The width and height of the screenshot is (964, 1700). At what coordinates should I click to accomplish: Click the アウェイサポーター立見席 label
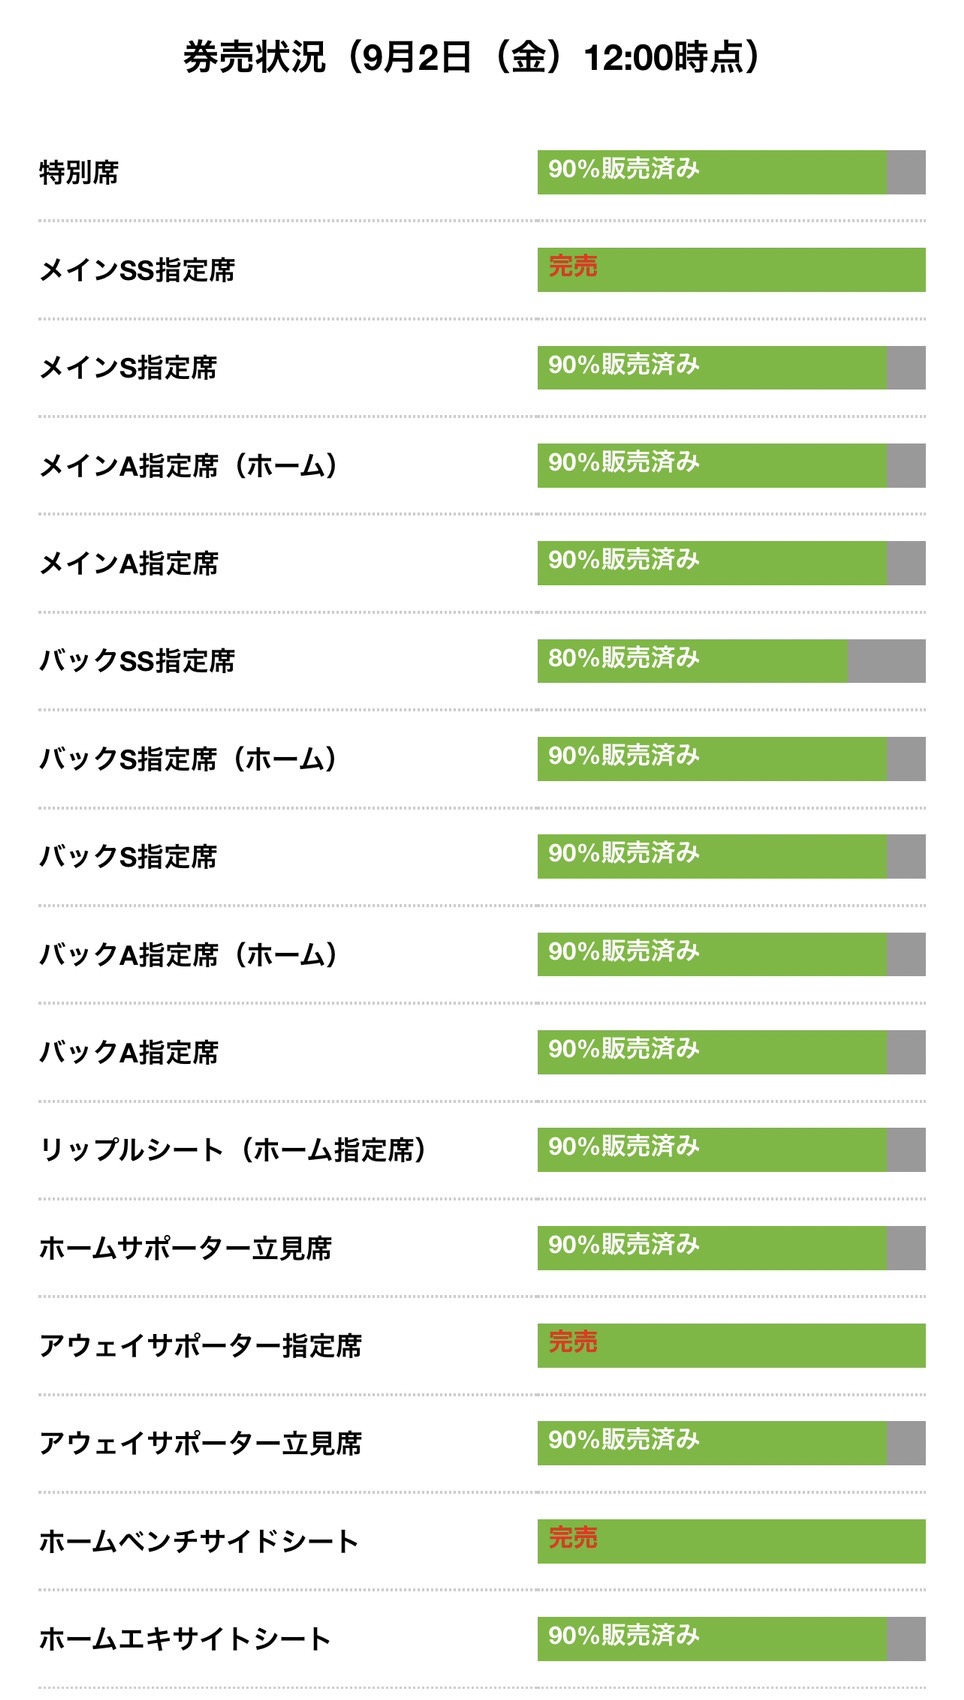point(200,1443)
